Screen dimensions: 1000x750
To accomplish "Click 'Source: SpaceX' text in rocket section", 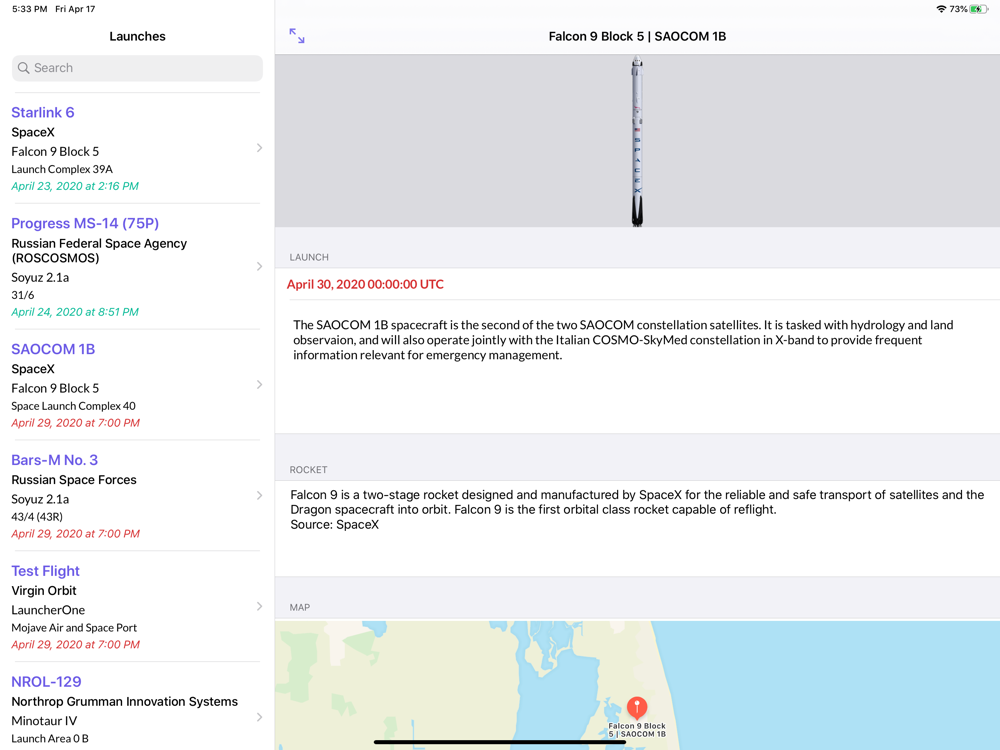I will pos(335,525).
